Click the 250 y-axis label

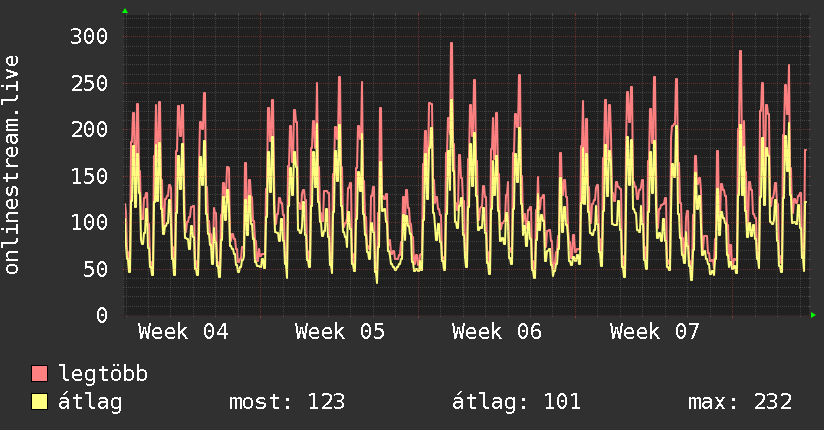[x=88, y=83]
